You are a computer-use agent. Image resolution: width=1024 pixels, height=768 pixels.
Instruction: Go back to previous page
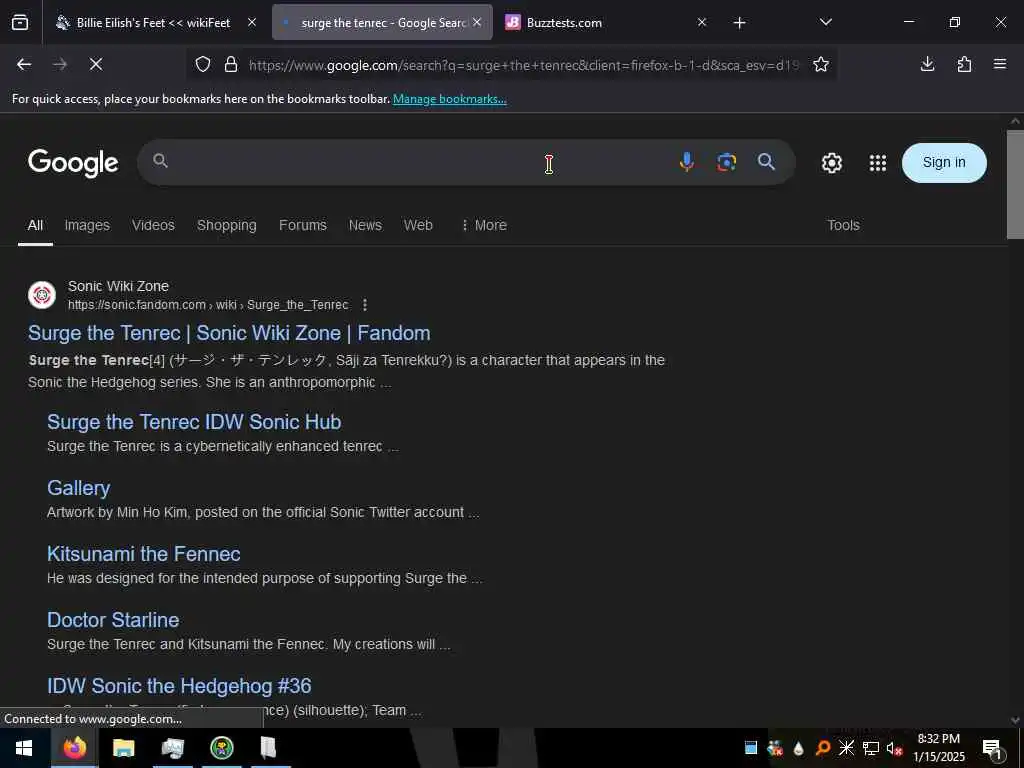click(x=24, y=64)
